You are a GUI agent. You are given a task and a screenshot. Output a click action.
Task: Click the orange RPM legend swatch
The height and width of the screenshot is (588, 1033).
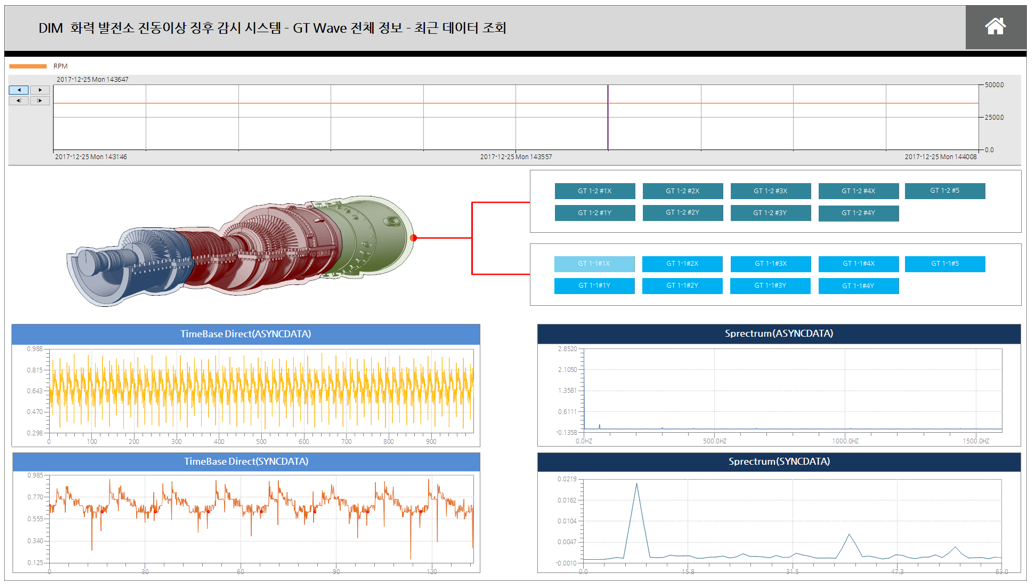point(28,66)
